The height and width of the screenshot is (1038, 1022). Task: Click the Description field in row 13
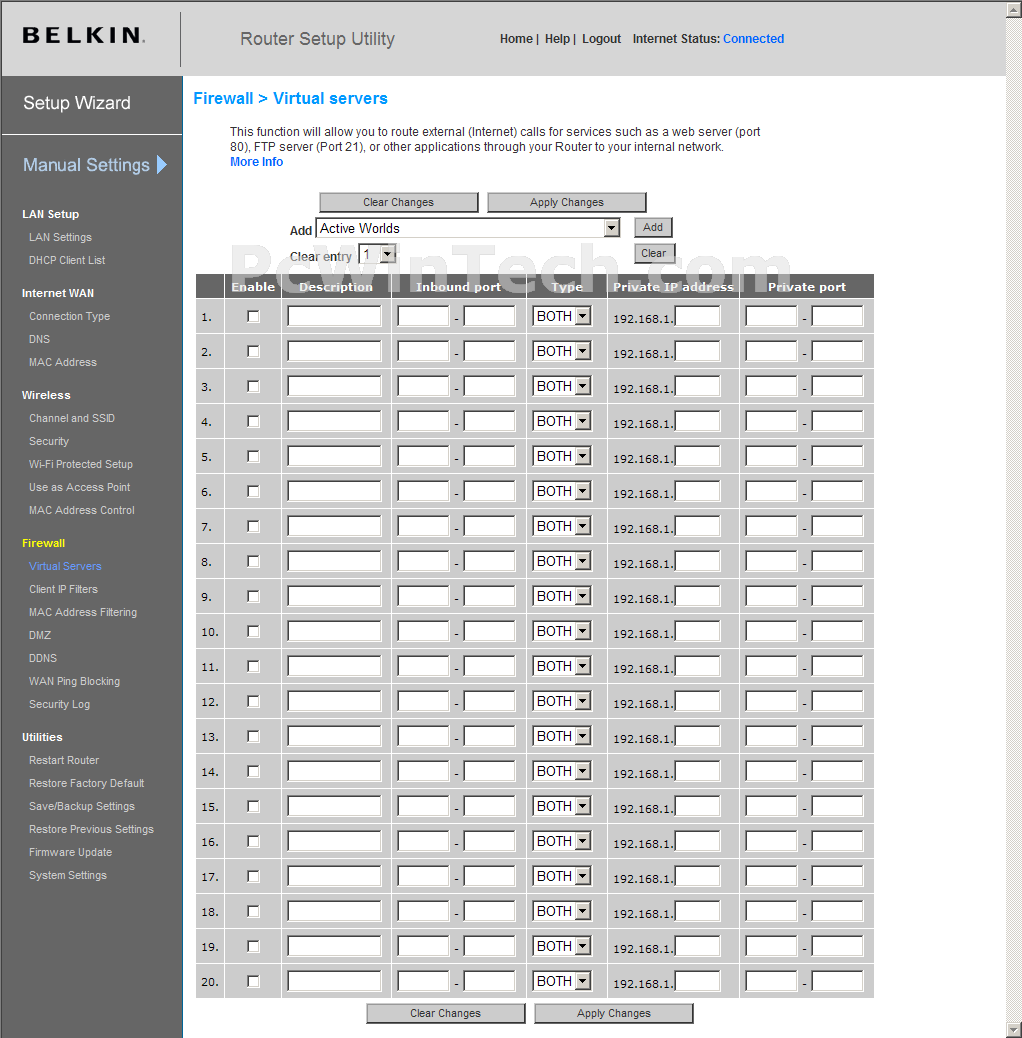334,736
